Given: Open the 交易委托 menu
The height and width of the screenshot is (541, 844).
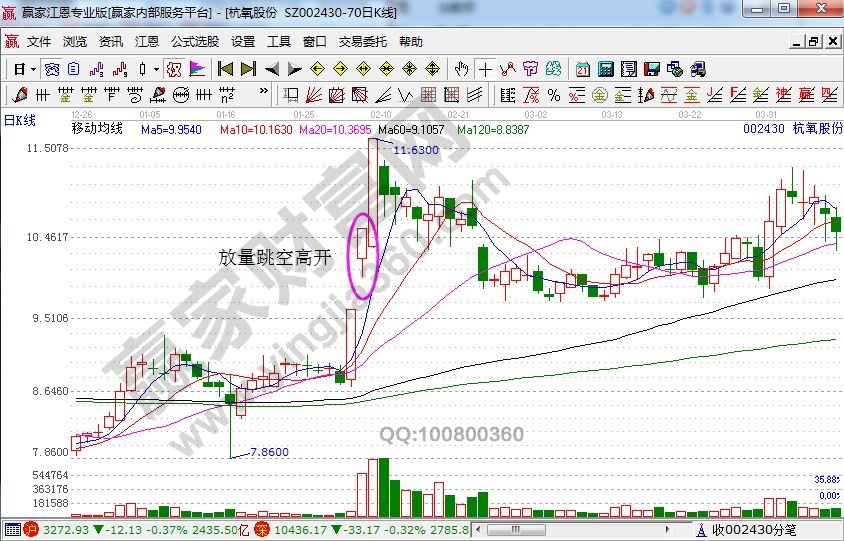Looking at the screenshot, I should pyautogui.click(x=361, y=42).
